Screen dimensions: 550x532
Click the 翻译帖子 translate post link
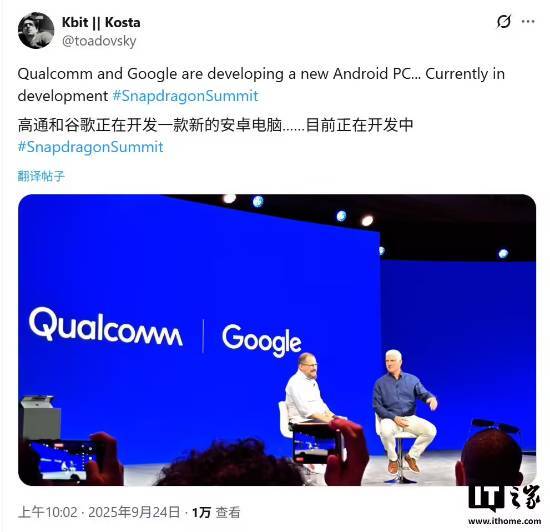pos(41,176)
